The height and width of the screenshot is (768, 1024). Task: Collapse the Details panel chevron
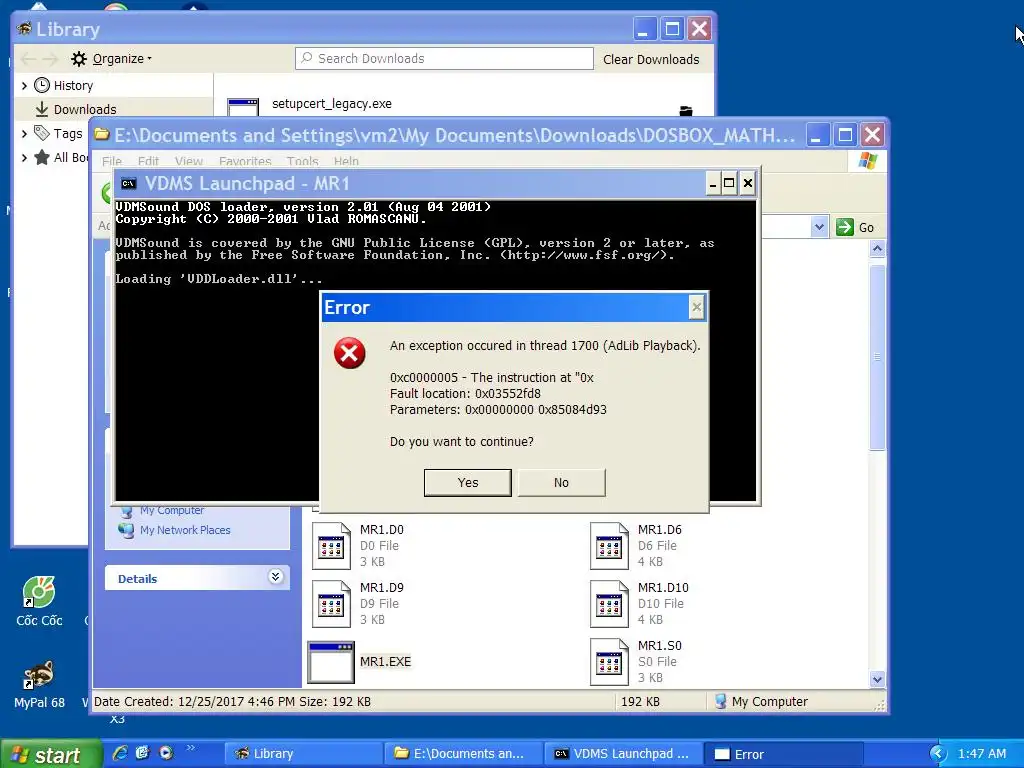click(x=276, y=577)
